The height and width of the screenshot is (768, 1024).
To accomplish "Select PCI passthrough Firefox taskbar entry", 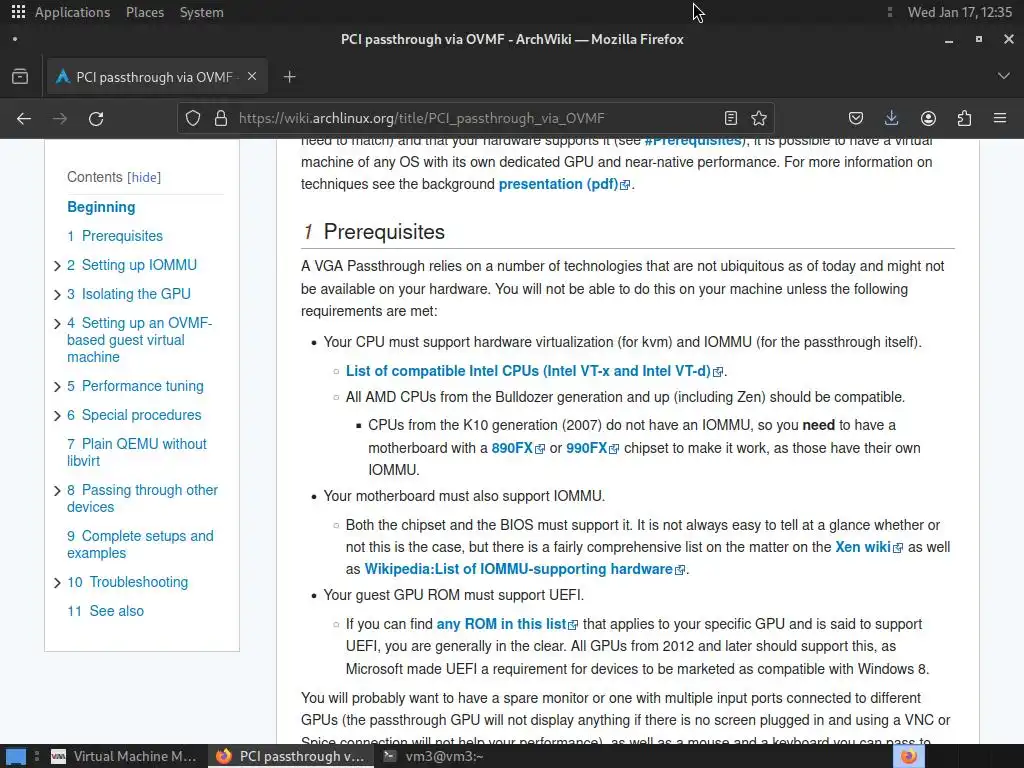I will point(291,756).
